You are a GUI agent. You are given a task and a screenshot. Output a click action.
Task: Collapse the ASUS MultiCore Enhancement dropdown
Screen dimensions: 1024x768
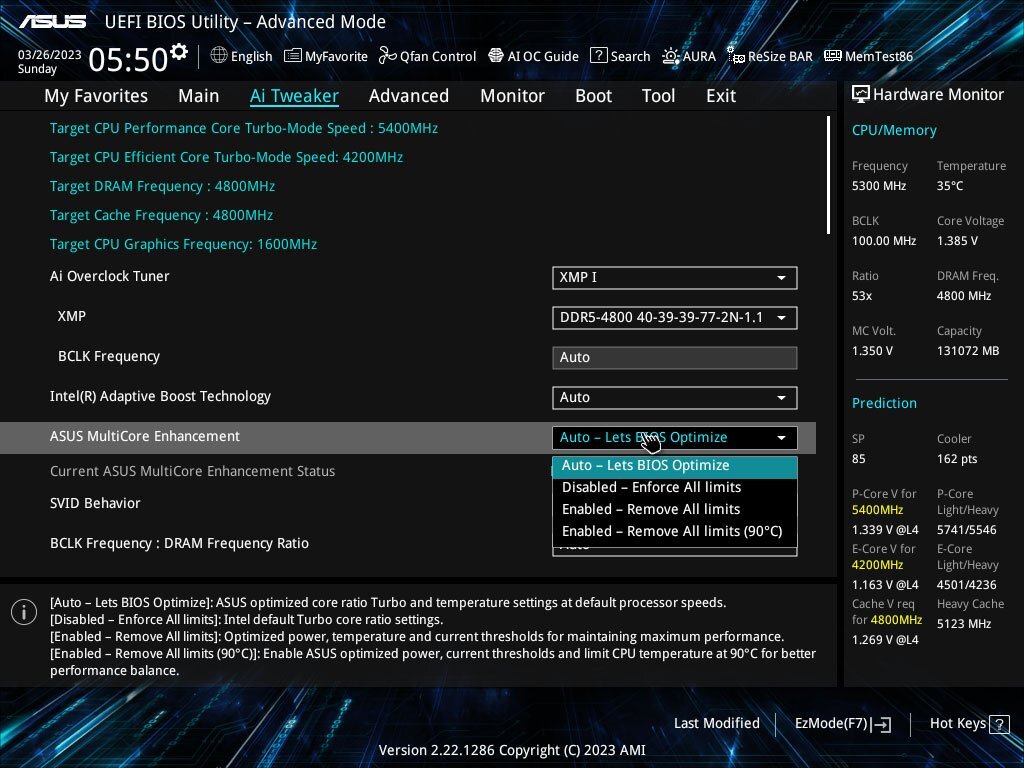coord(675,438)
